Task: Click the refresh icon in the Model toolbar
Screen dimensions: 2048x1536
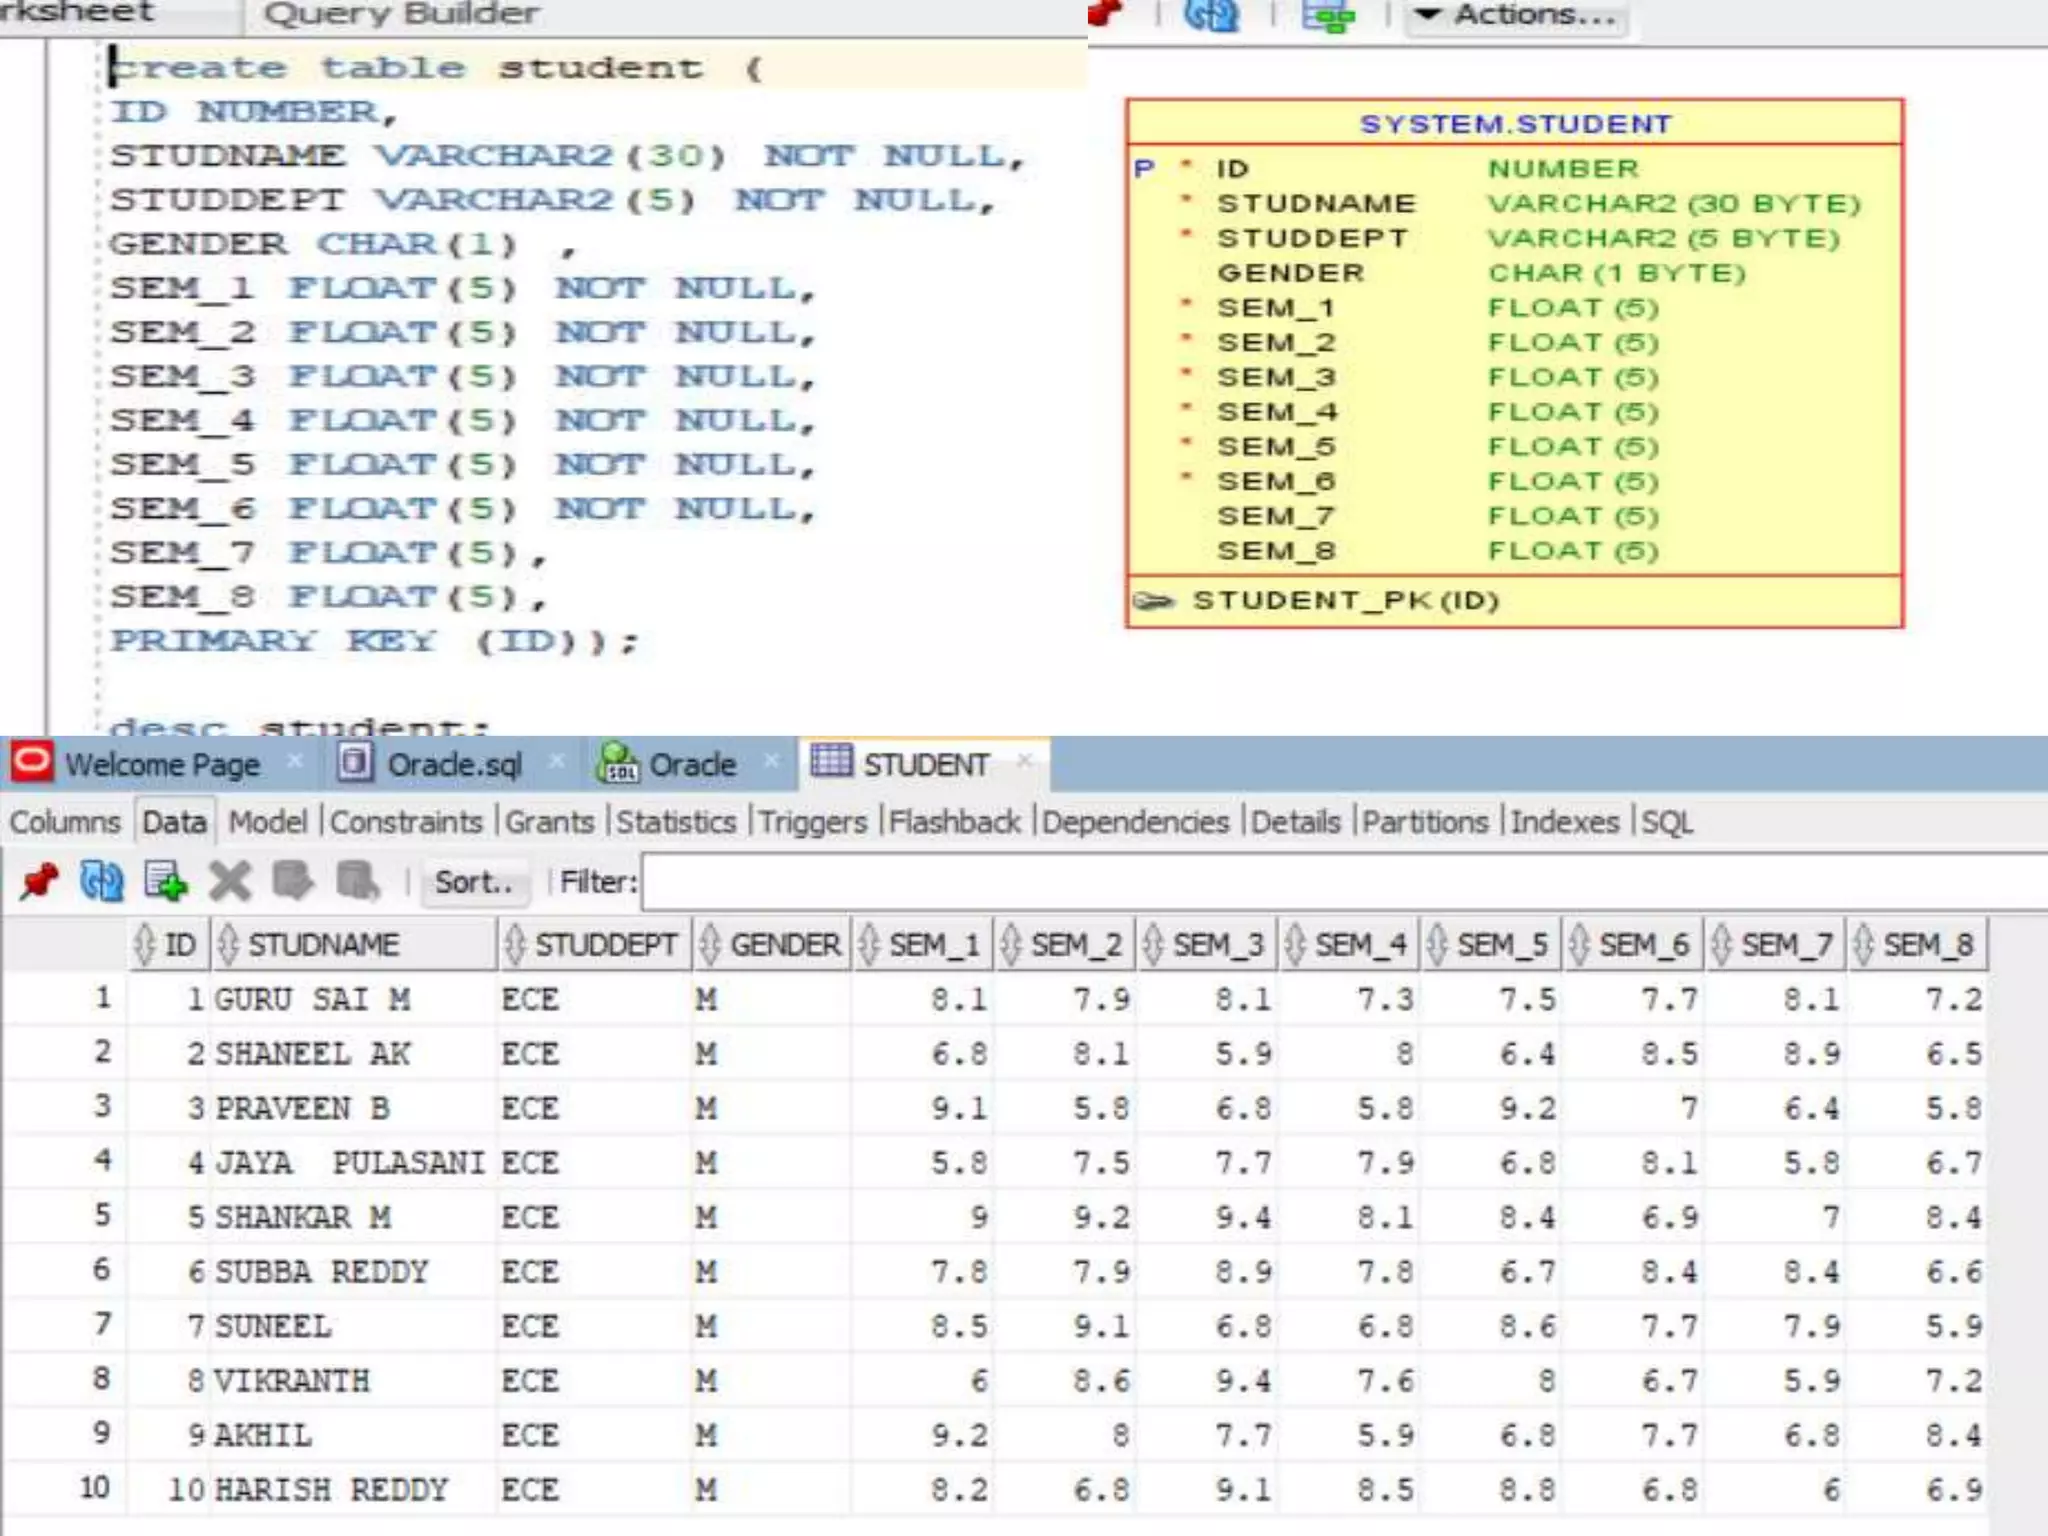Action: click(x=1211, y=15)
